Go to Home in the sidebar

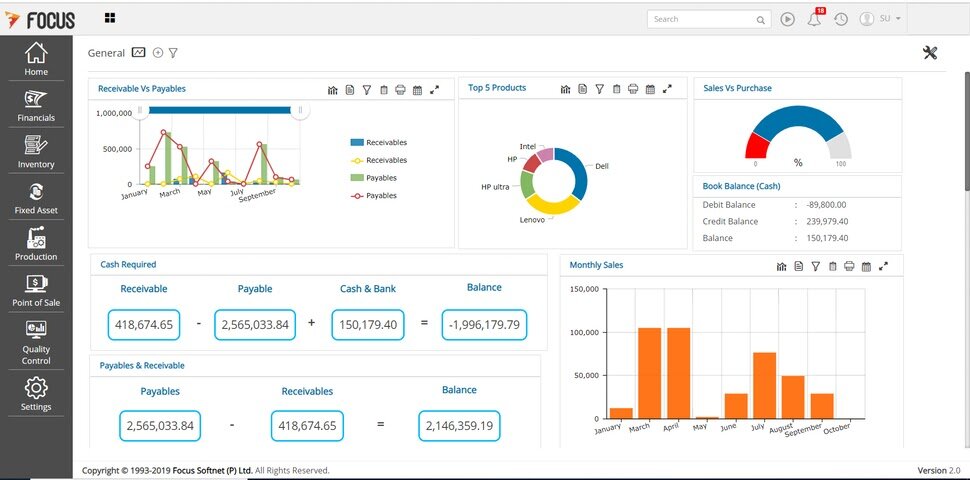point(36,59)
